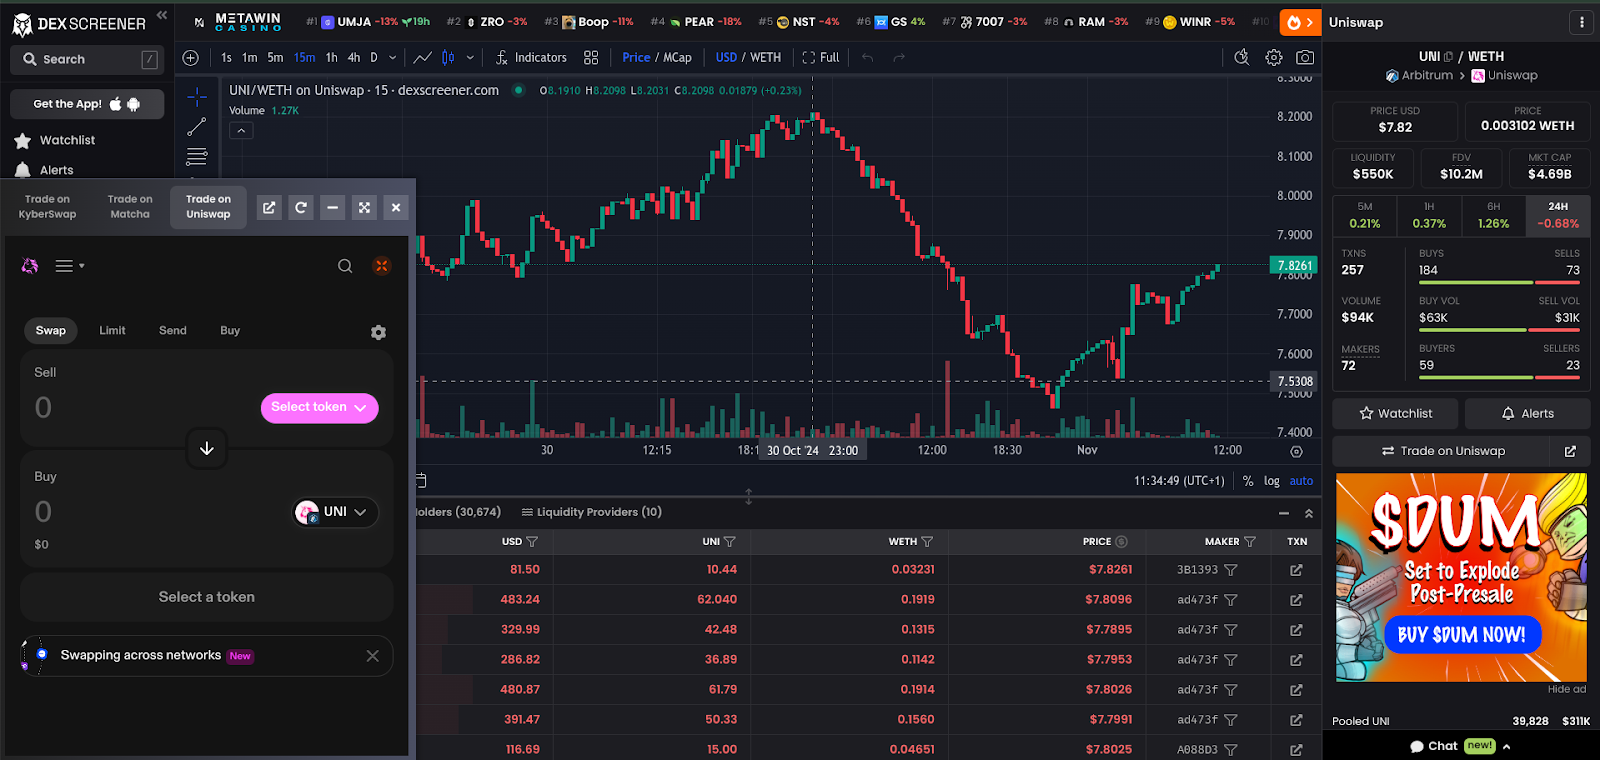Image resolution: width=1600 pixels, height=760 pixels.
Task: Select the trend line drawing tool
Action: pyautogui.click(x=197, y=127)
